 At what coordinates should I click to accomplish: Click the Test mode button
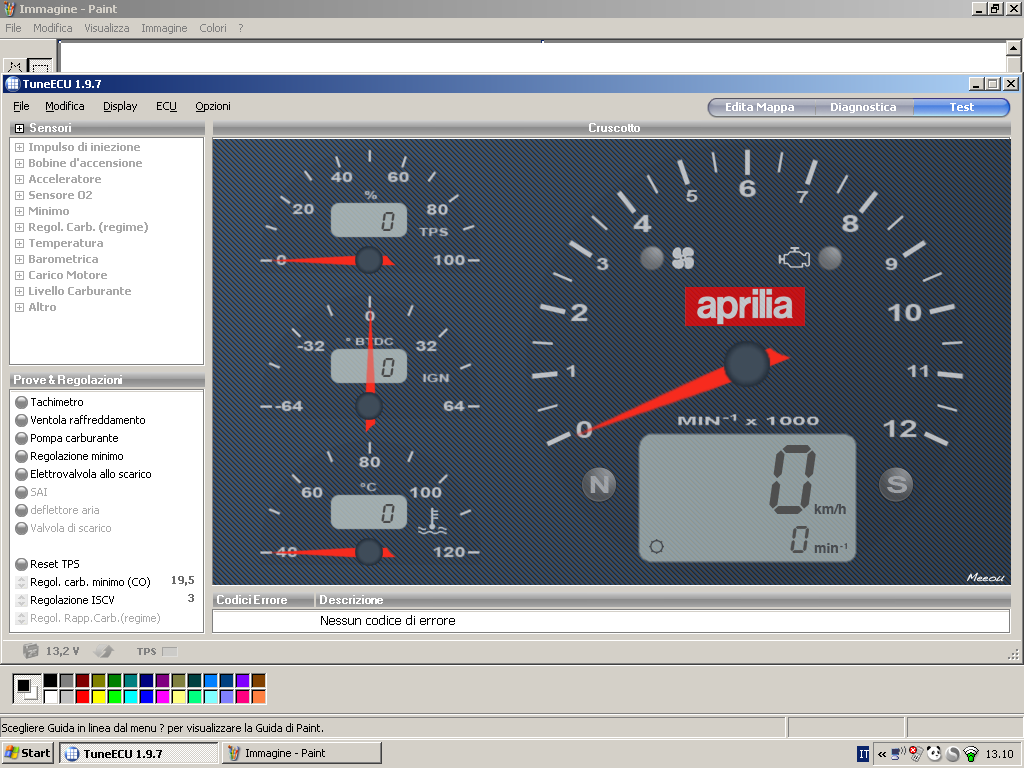(961, 107)
